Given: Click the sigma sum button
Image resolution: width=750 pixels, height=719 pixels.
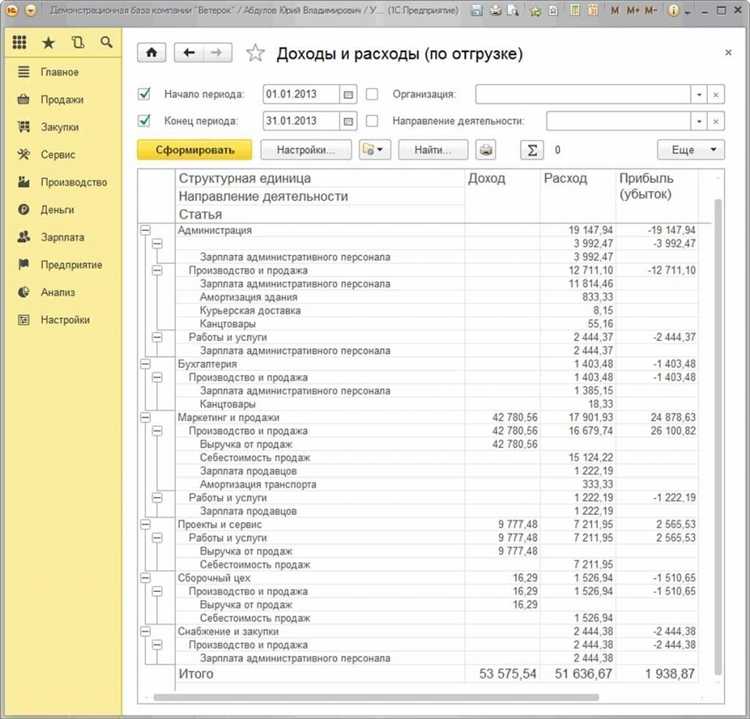Looking at the screenshot, I should click(x=532, y=150).
